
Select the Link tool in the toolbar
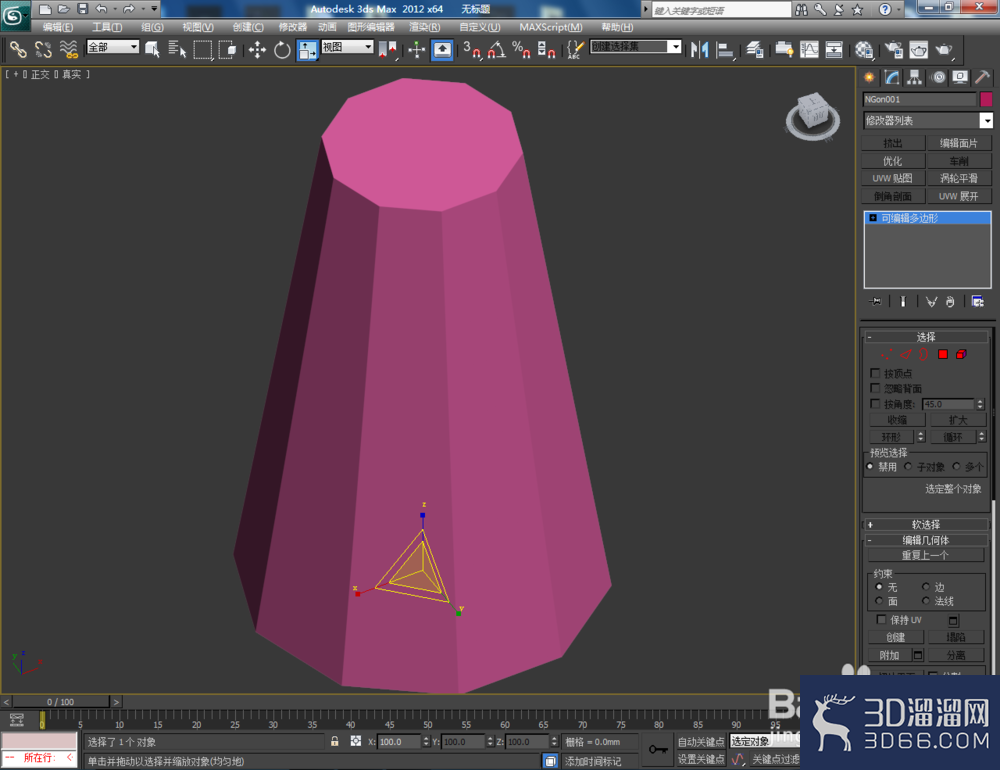18,49
